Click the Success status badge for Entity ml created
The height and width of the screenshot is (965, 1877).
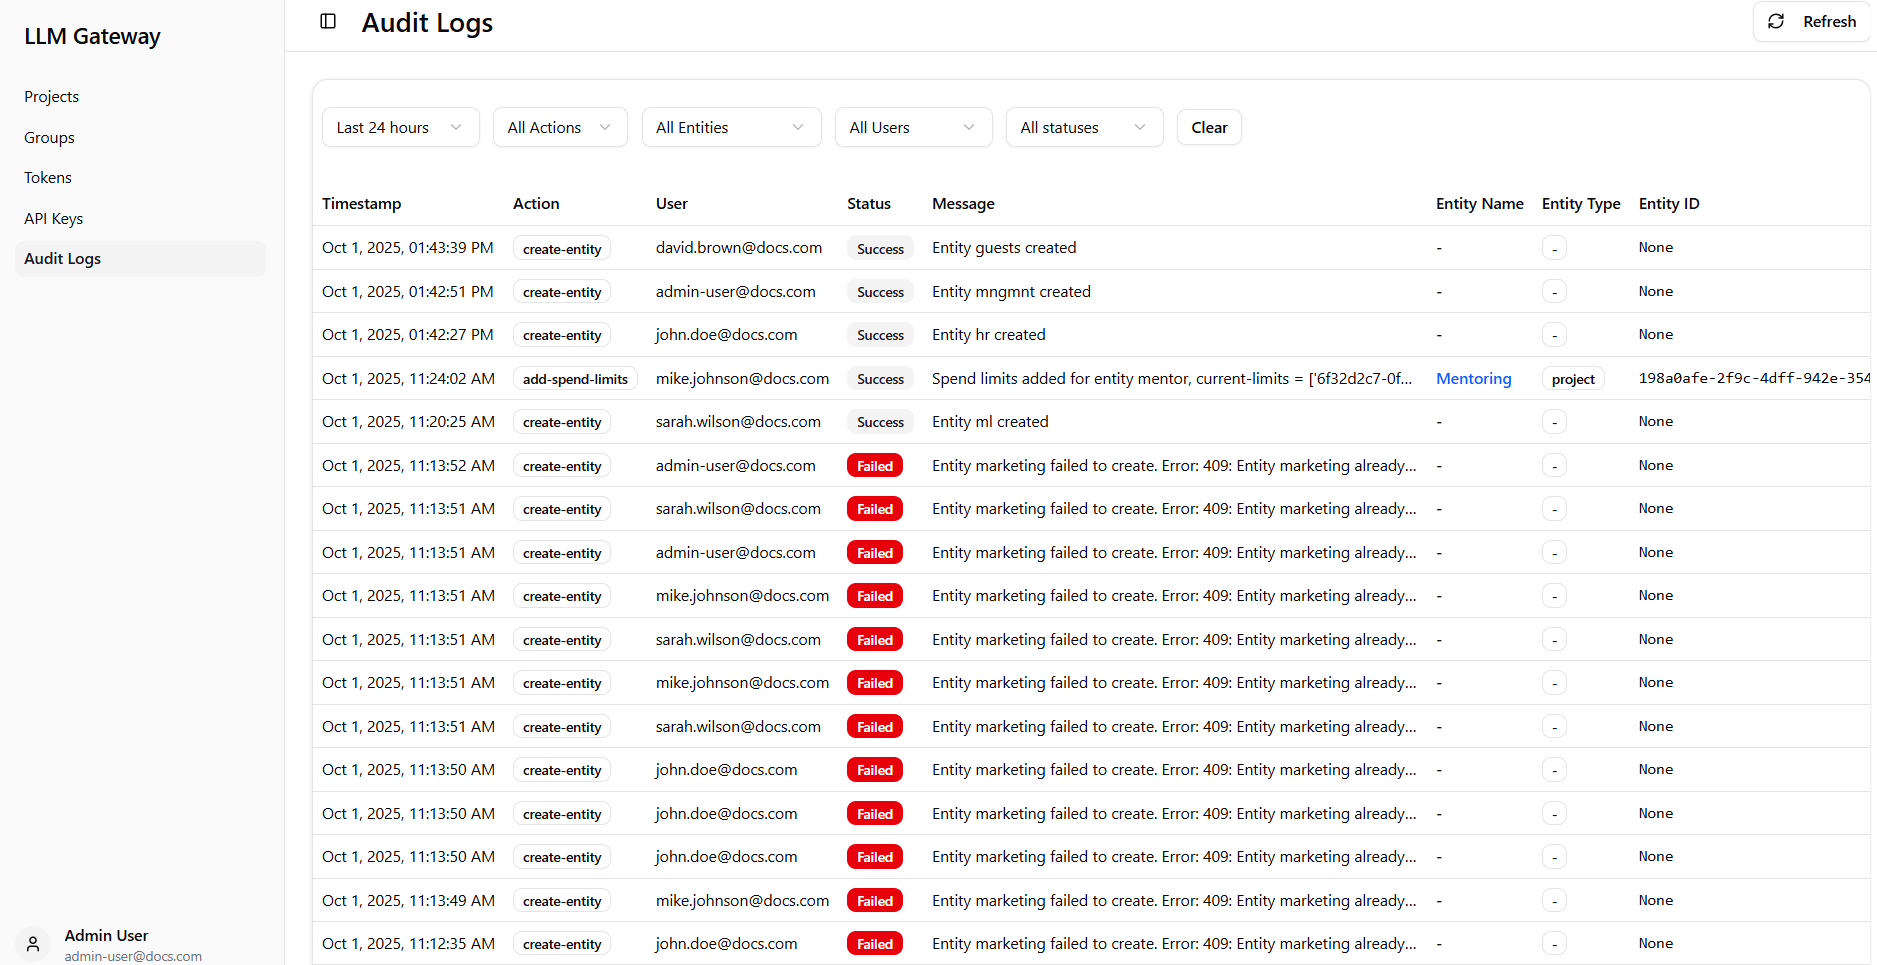(x=880, y=421)
